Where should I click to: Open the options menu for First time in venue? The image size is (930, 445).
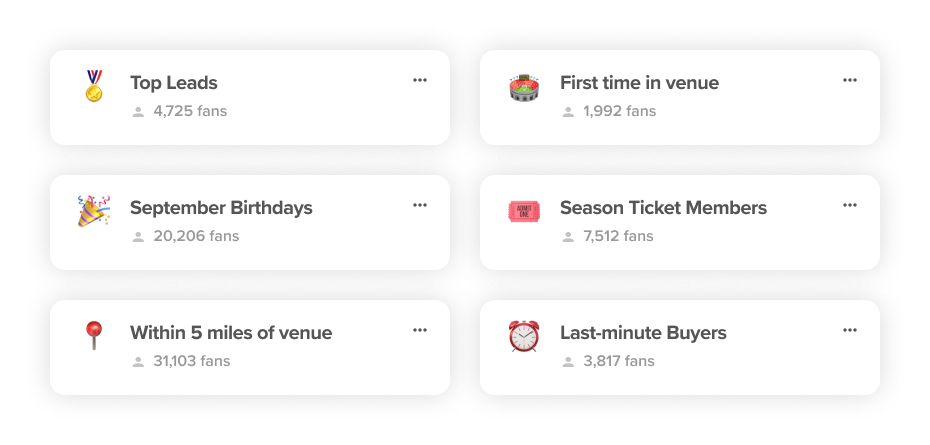(x=850, y=80)
